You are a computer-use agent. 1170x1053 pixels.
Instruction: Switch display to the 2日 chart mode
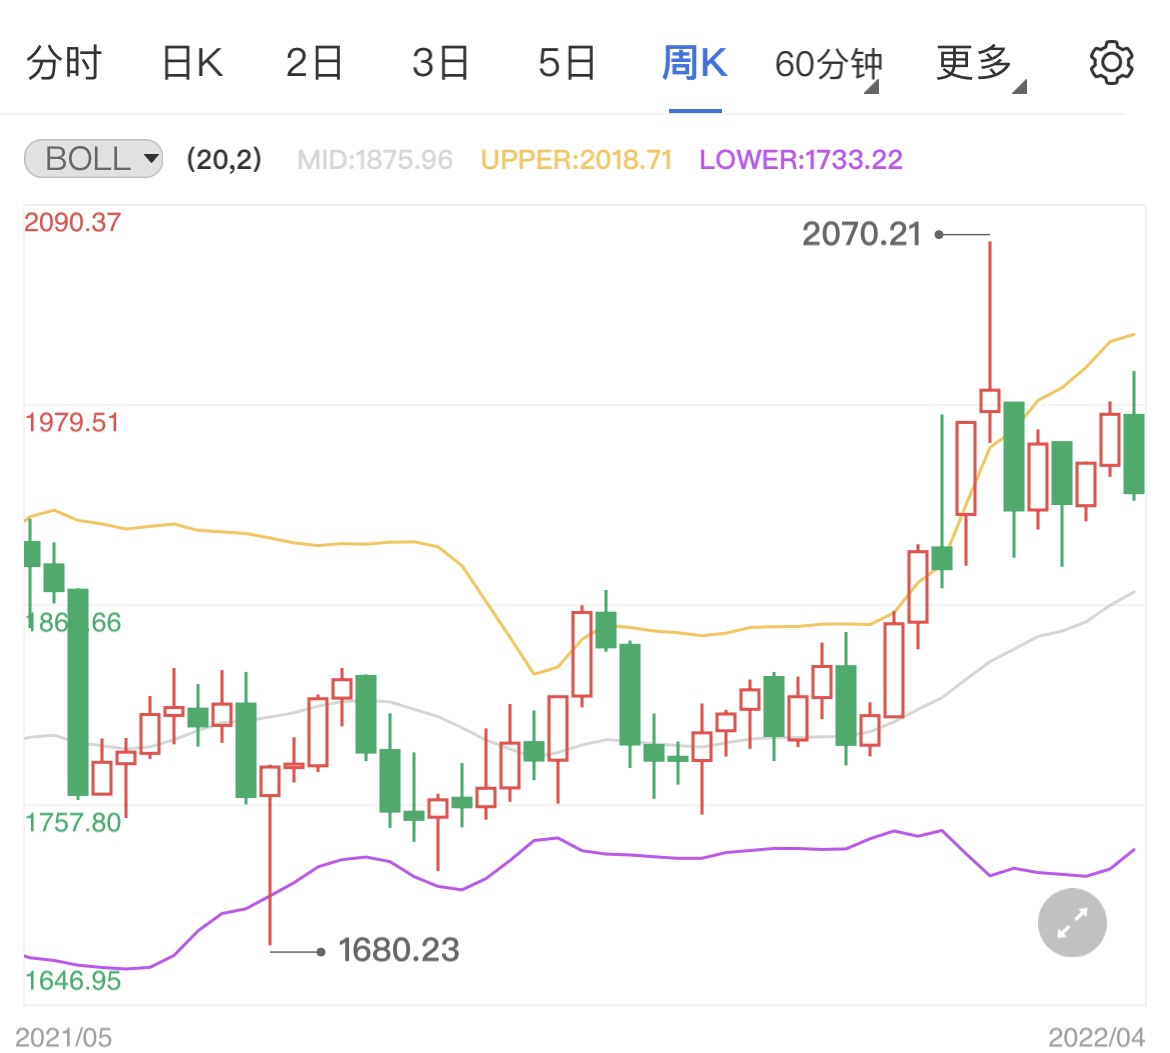316,62
